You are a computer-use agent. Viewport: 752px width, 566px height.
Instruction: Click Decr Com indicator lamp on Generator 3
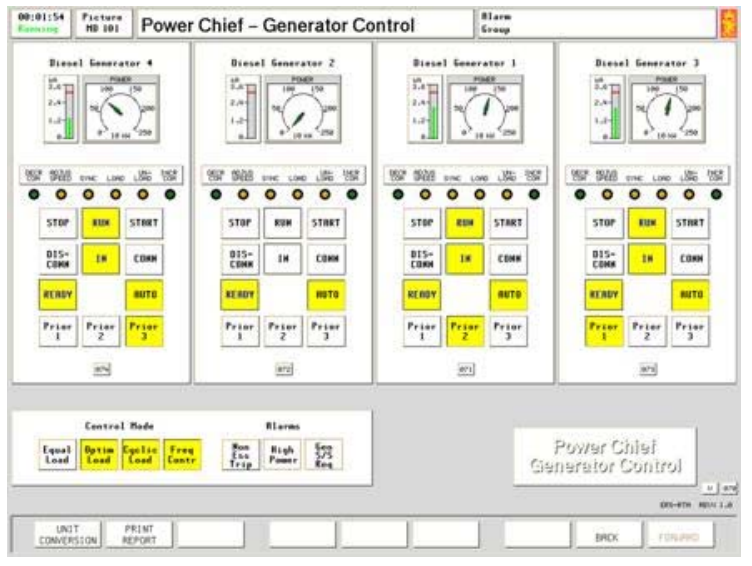(580, 193)
